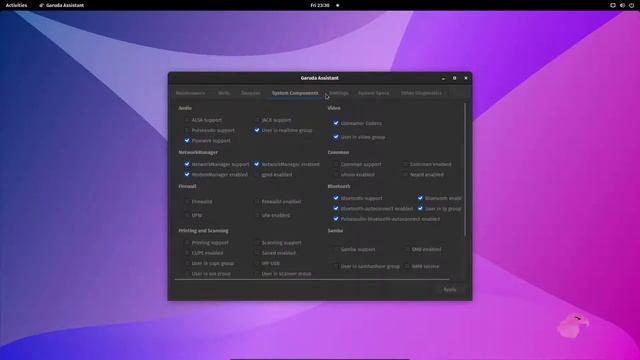
Task: Check Scanning support
Action: coord(257,242)
